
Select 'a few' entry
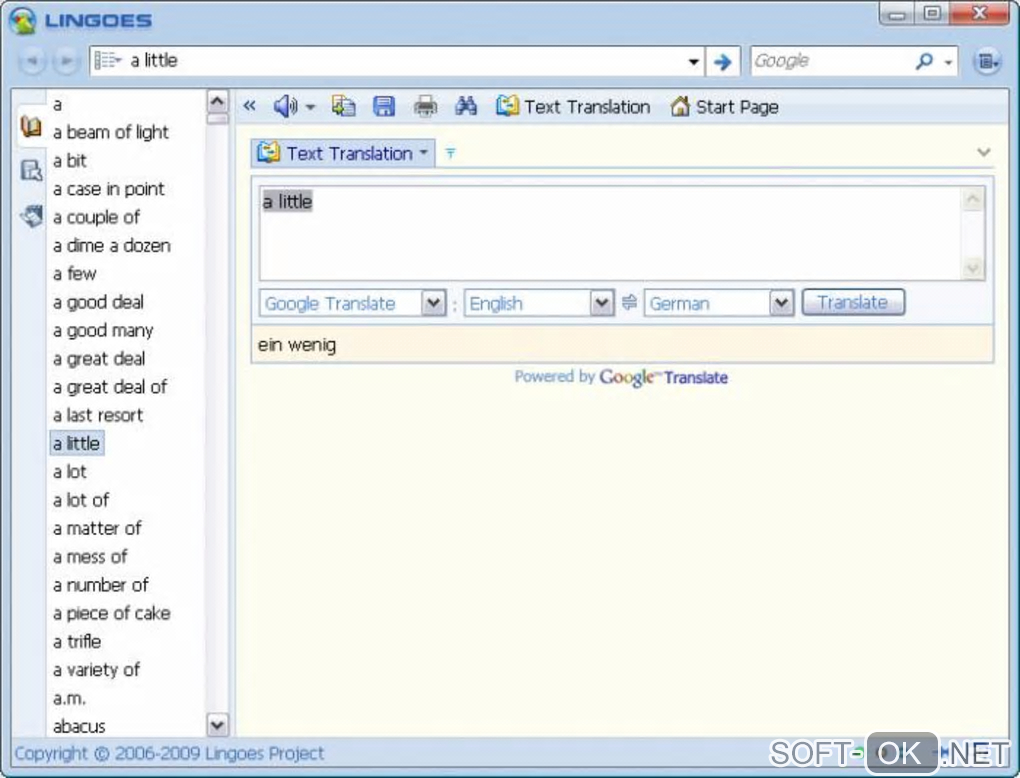tap(74, 274)
